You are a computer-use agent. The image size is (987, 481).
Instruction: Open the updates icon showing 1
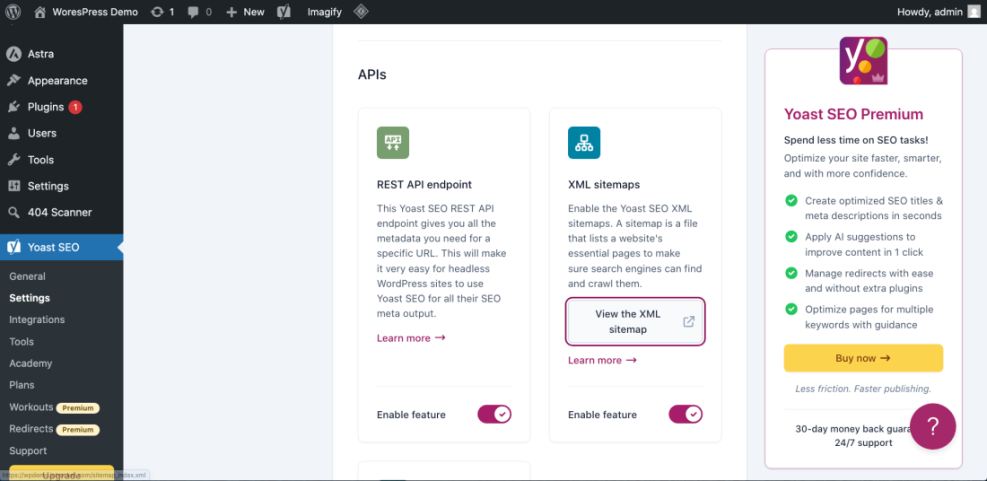(x=157, y=12)
